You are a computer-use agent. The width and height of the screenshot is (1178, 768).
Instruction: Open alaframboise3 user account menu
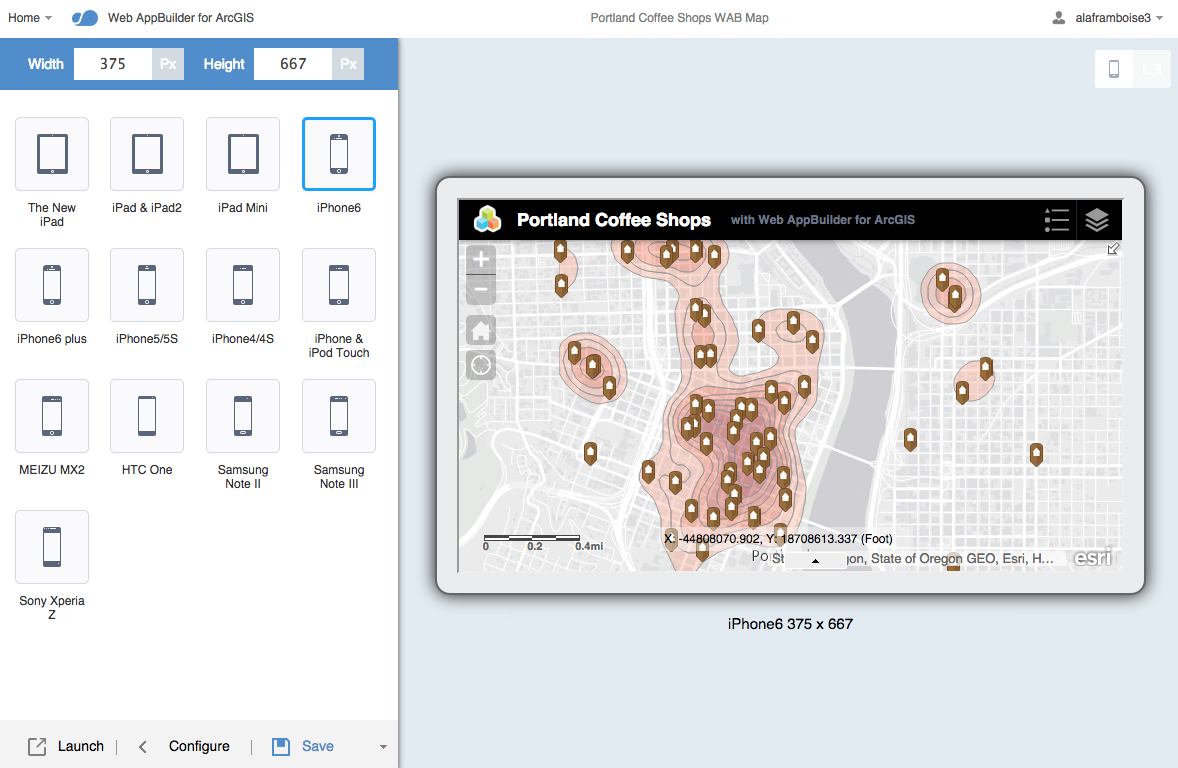coord(1107,18)
